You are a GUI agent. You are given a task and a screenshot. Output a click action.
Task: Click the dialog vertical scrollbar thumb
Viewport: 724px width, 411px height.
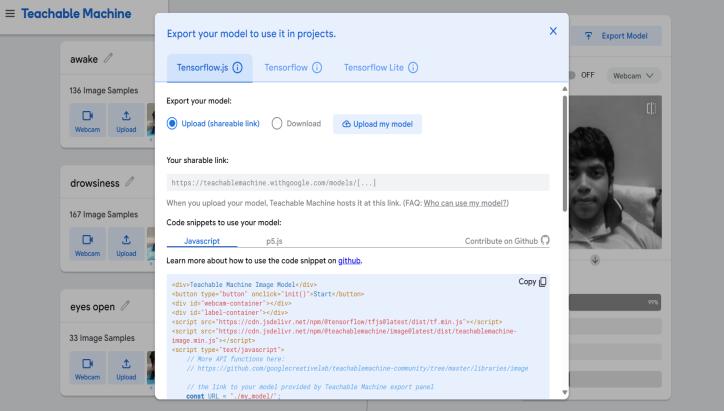tap(564, 153)
